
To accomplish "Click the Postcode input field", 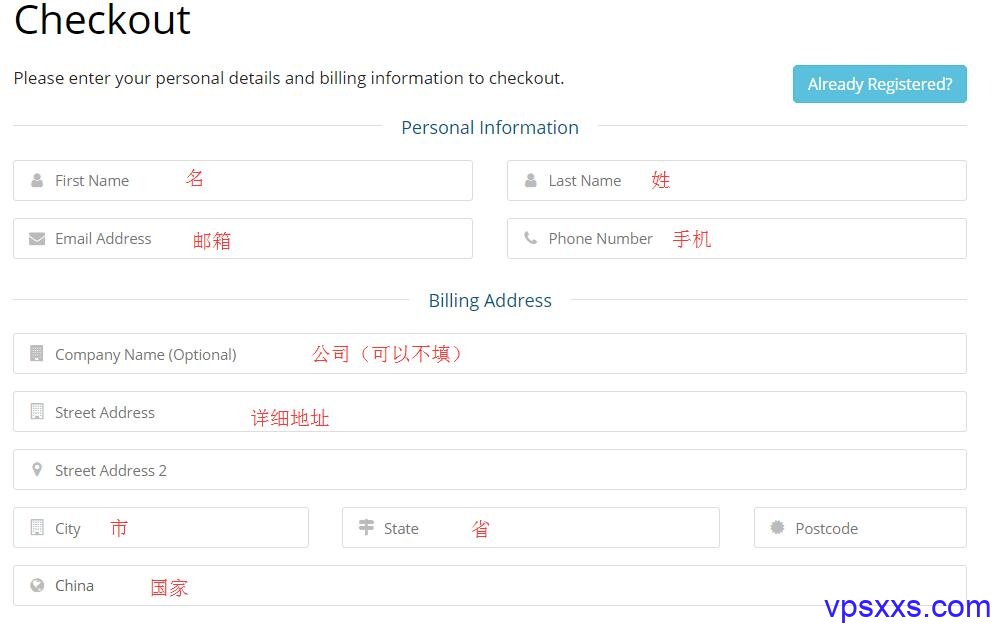I will (x=860, y=528).
